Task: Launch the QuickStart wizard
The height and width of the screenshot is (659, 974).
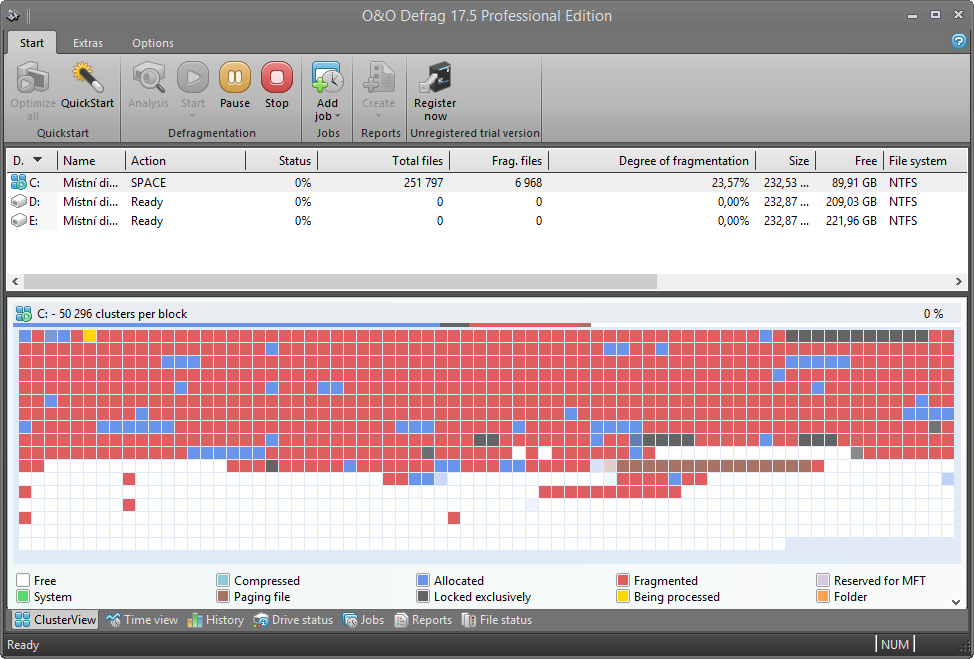Action: pyautogui.click(x=87, y=86)
